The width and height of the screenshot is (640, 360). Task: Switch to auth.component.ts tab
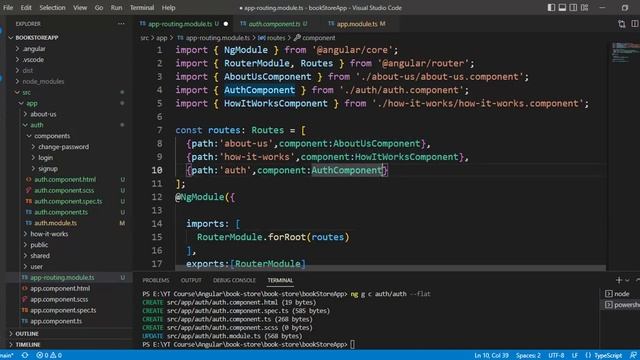274,24
